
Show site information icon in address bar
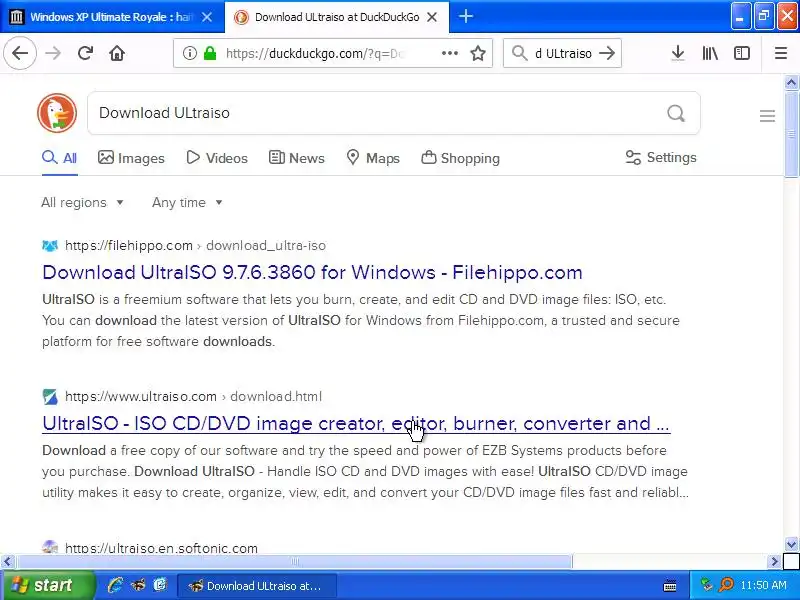tap(189, 53)
